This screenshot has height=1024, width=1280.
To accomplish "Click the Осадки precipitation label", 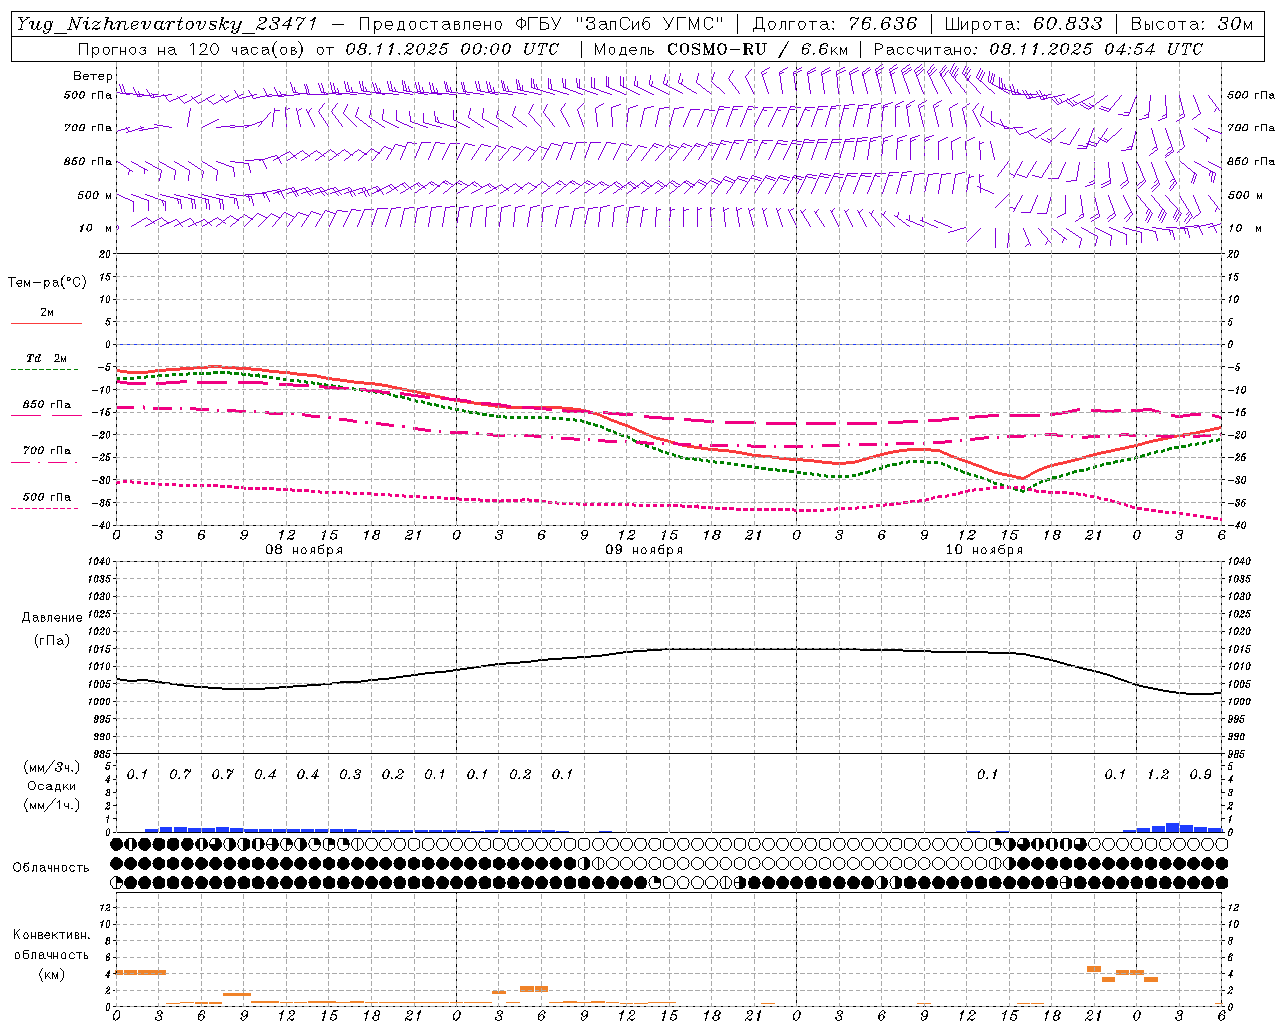I will [52, 786].
